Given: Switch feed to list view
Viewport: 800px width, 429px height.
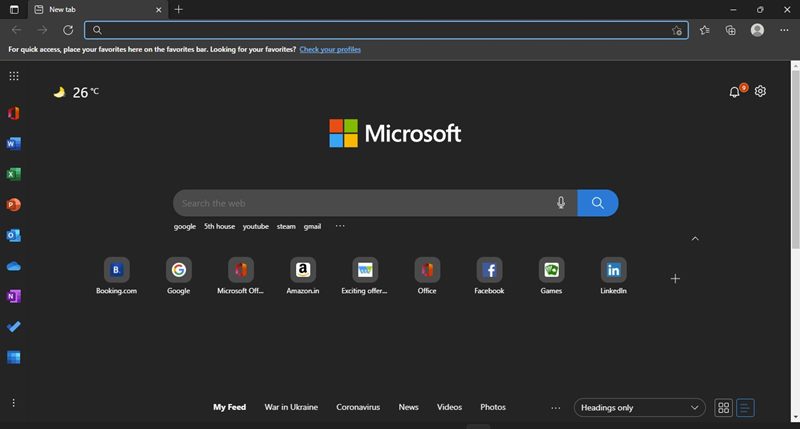Looking at the screenshot, I should point(745,408).
